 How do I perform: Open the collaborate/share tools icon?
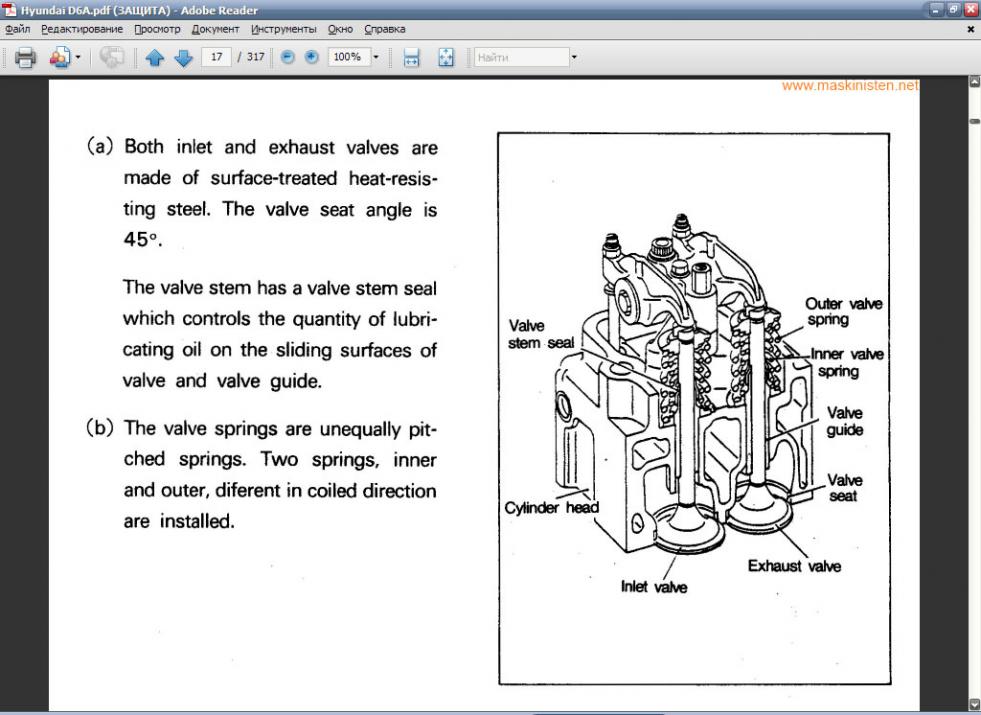tap(59, 58)
